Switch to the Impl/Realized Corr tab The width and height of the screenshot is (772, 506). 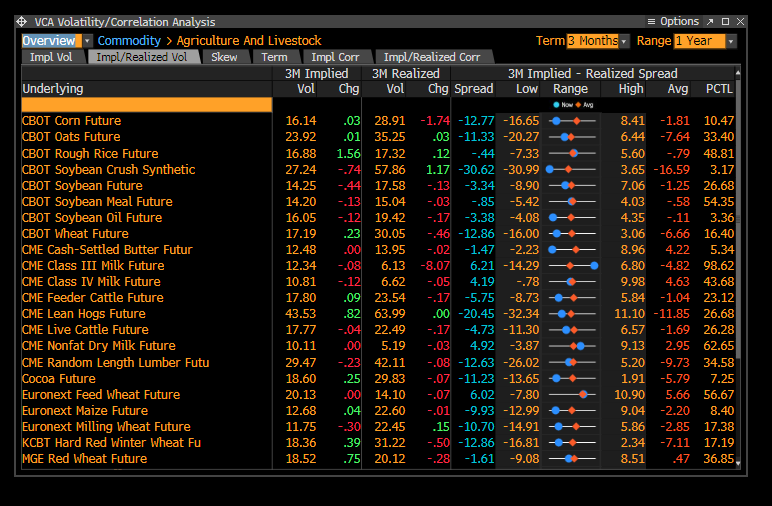tap(432, 57)
